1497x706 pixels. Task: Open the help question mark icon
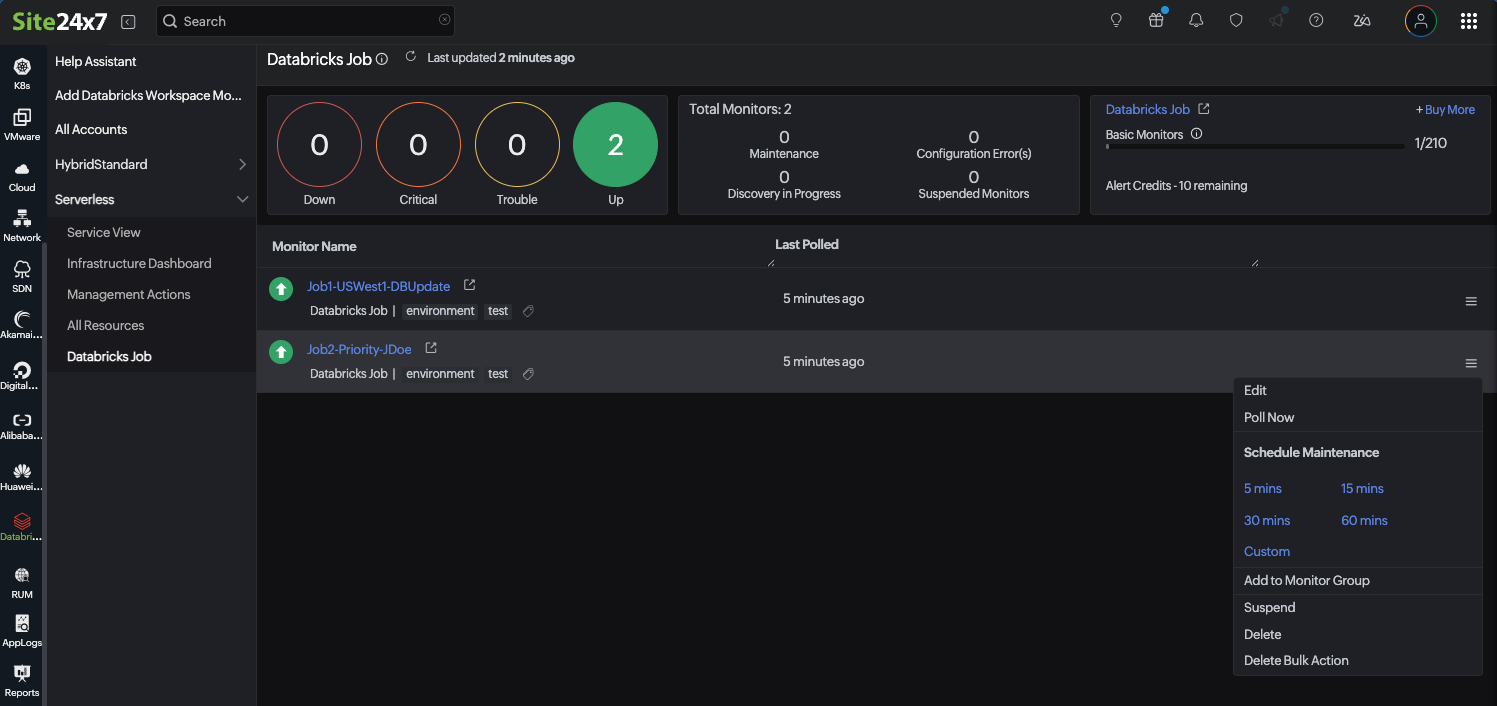1316,20
